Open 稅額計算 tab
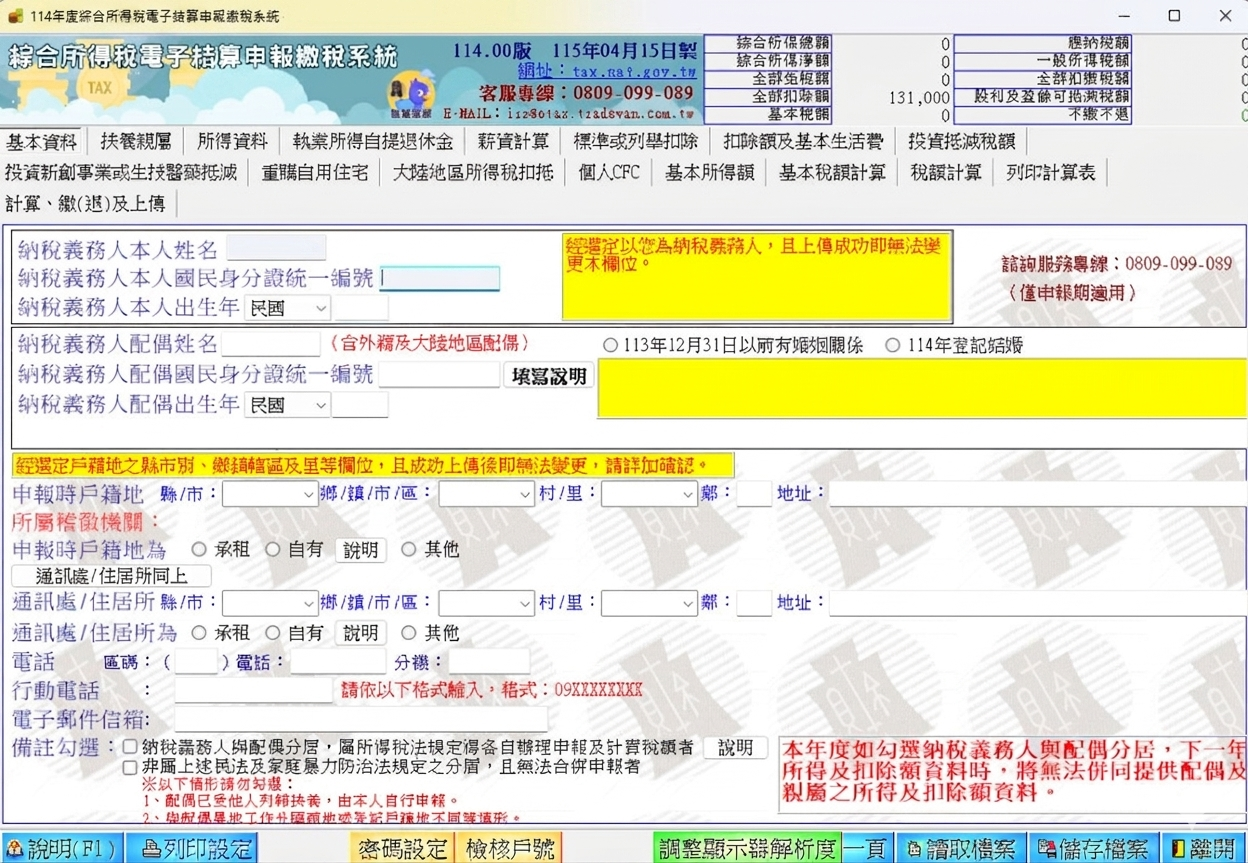Image resolution: width=1248 pixels, height=863 pixels. (x=946, y=172)
